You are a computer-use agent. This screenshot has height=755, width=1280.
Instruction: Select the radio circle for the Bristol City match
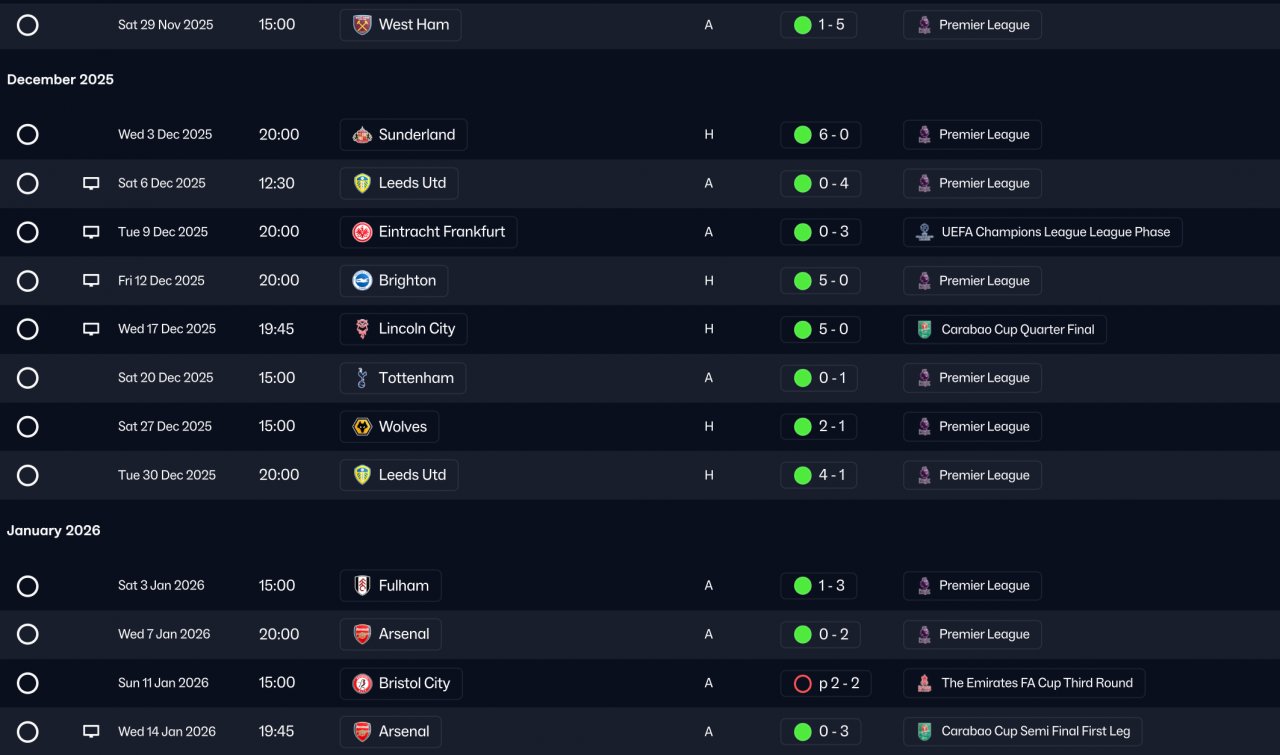[x=28, y=683]
